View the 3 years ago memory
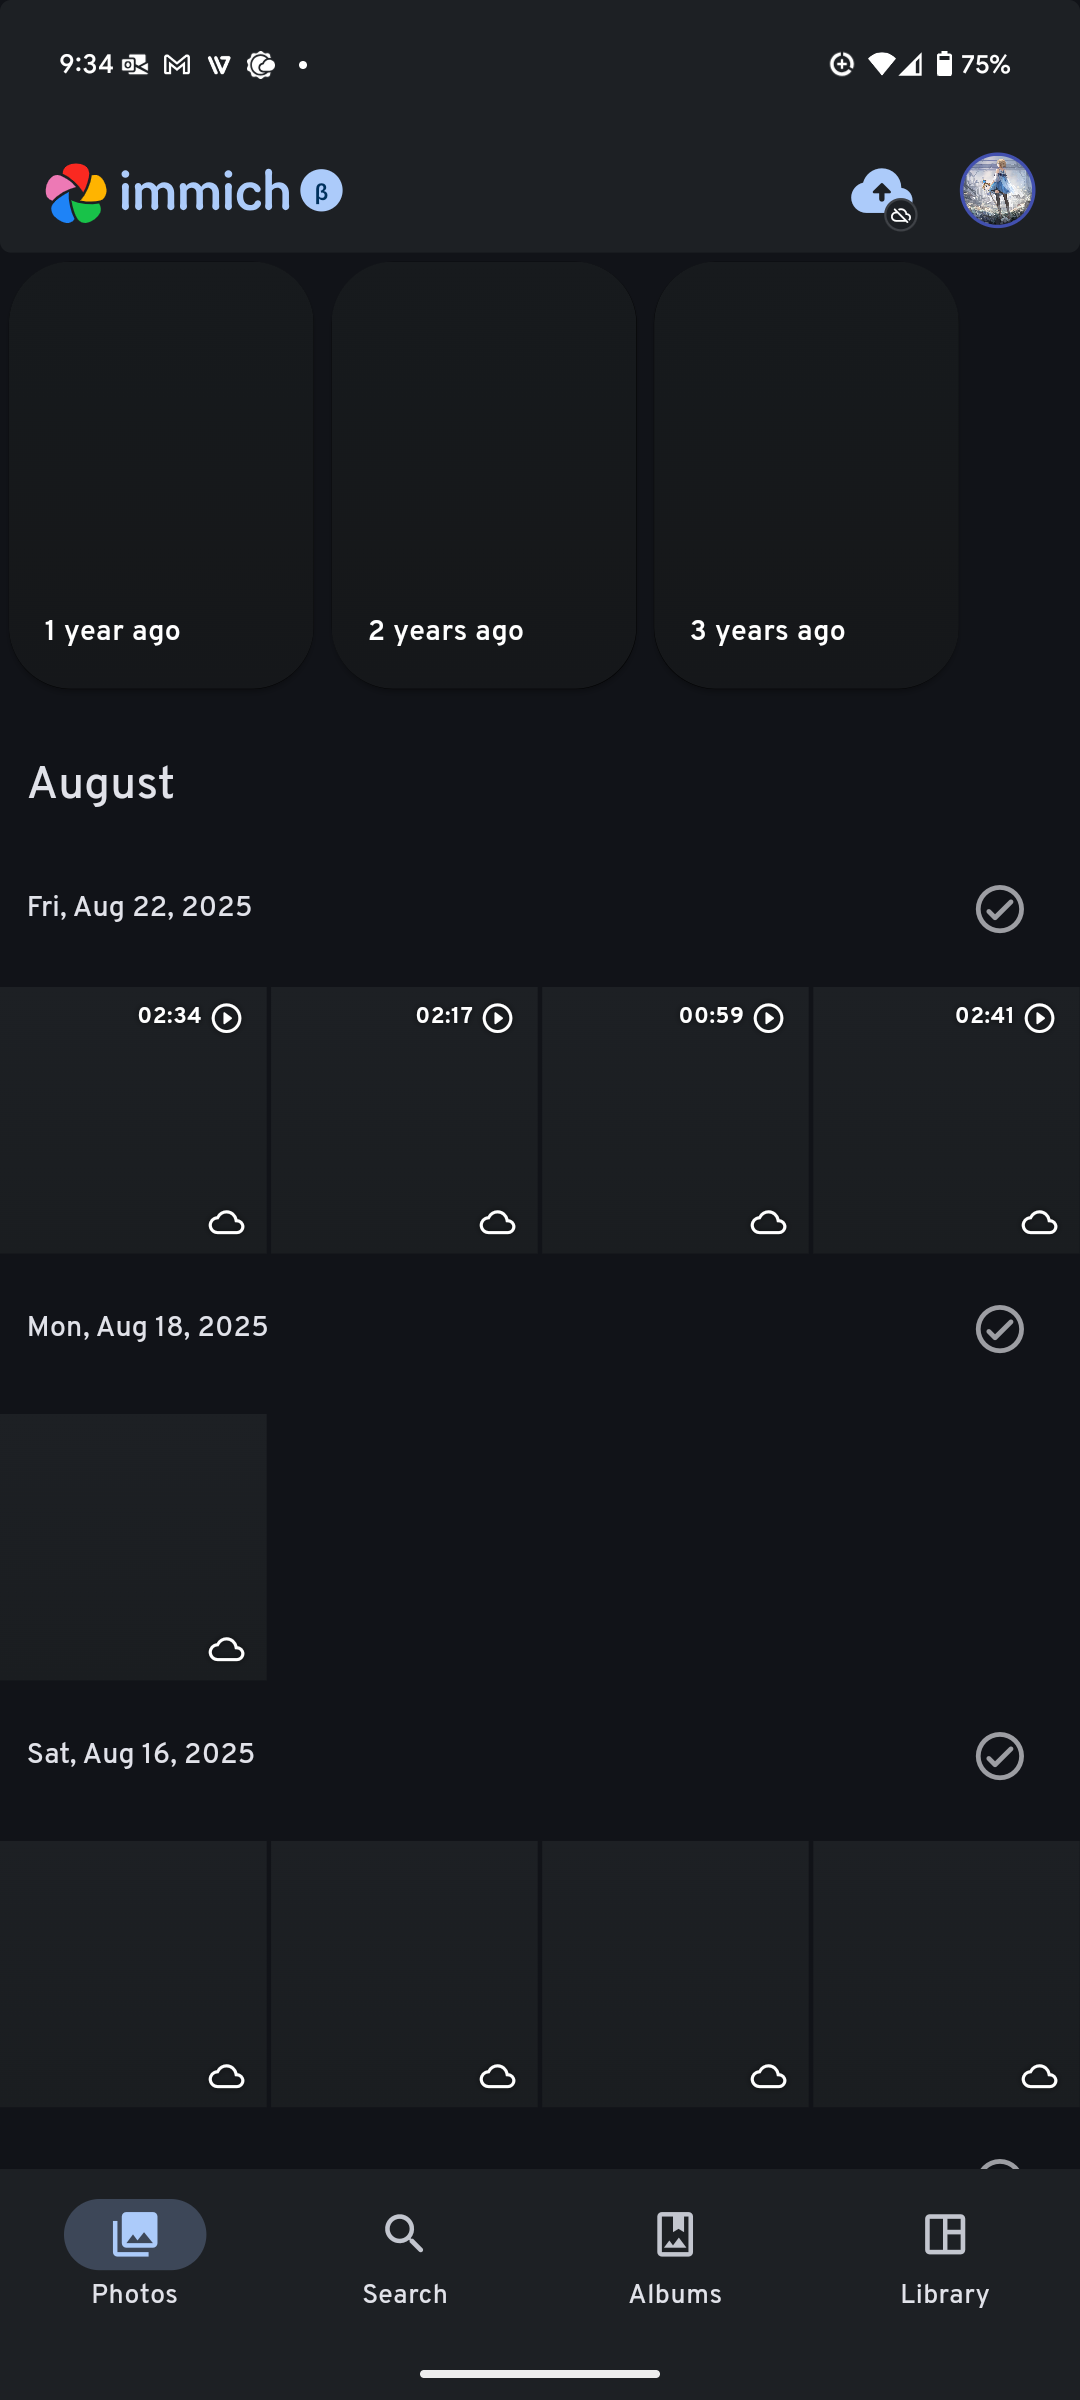Screen dimensions: 1080x2400 point(806,475)
